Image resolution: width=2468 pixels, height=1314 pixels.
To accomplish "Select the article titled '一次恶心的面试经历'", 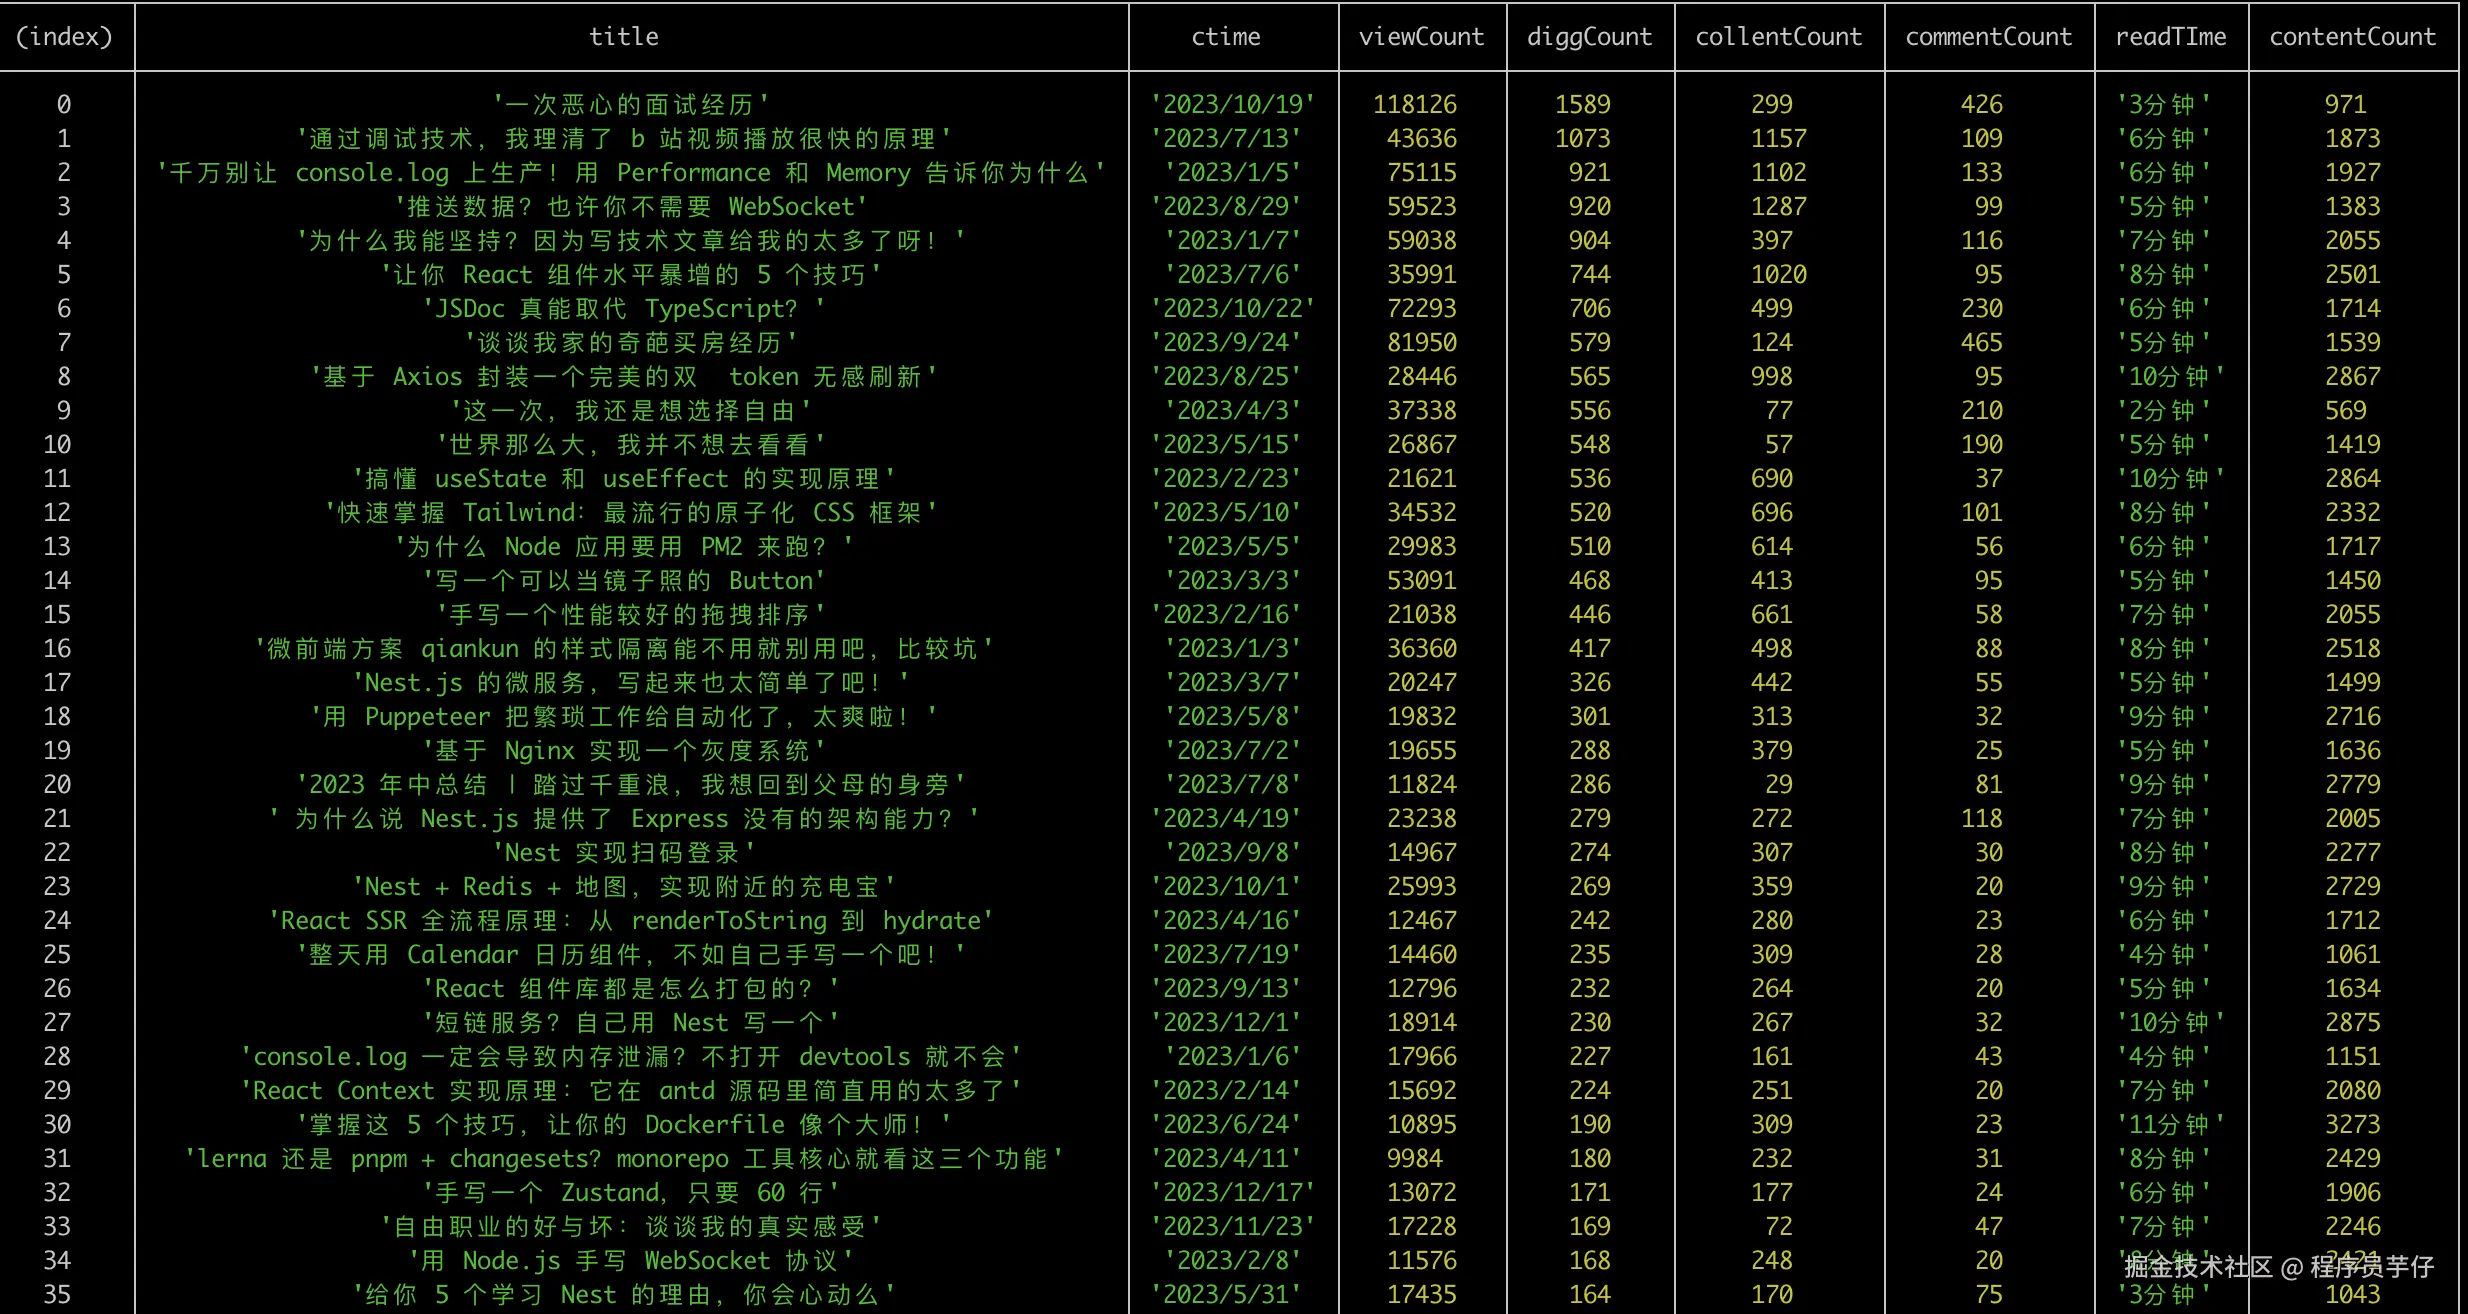I will [631, 104].
